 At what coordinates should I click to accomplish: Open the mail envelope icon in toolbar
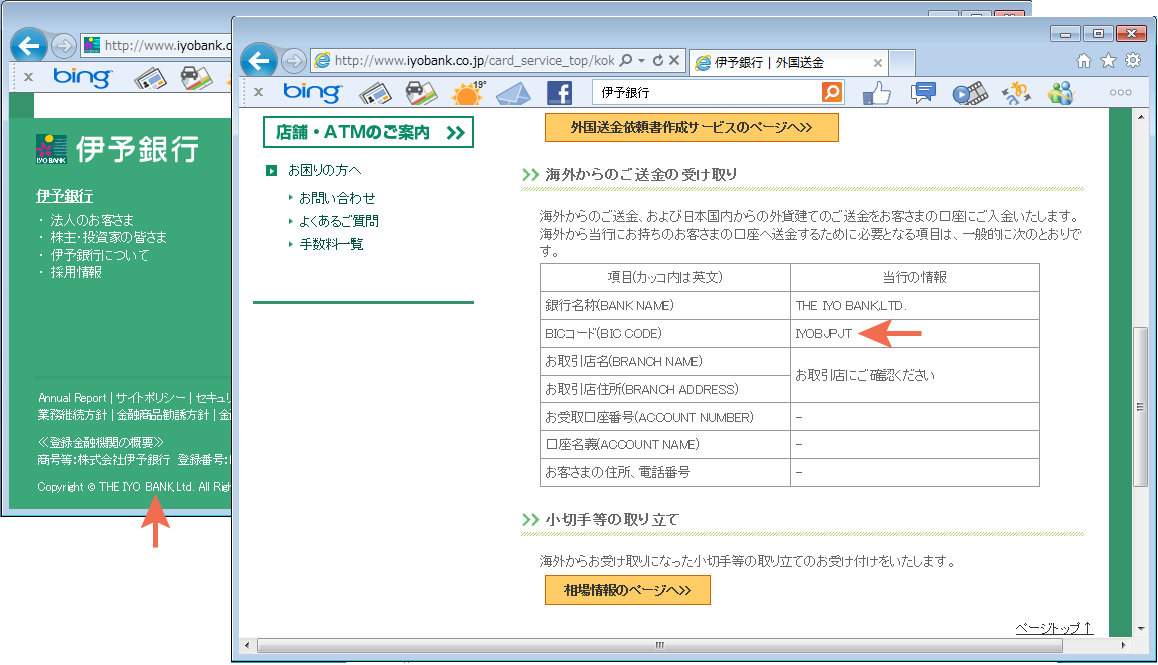pyautogui.click(x=513, y=94)
